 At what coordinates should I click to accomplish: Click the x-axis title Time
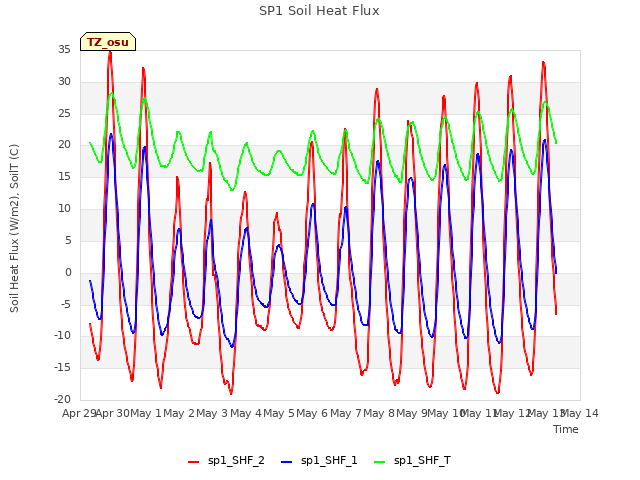click(566, 429)
